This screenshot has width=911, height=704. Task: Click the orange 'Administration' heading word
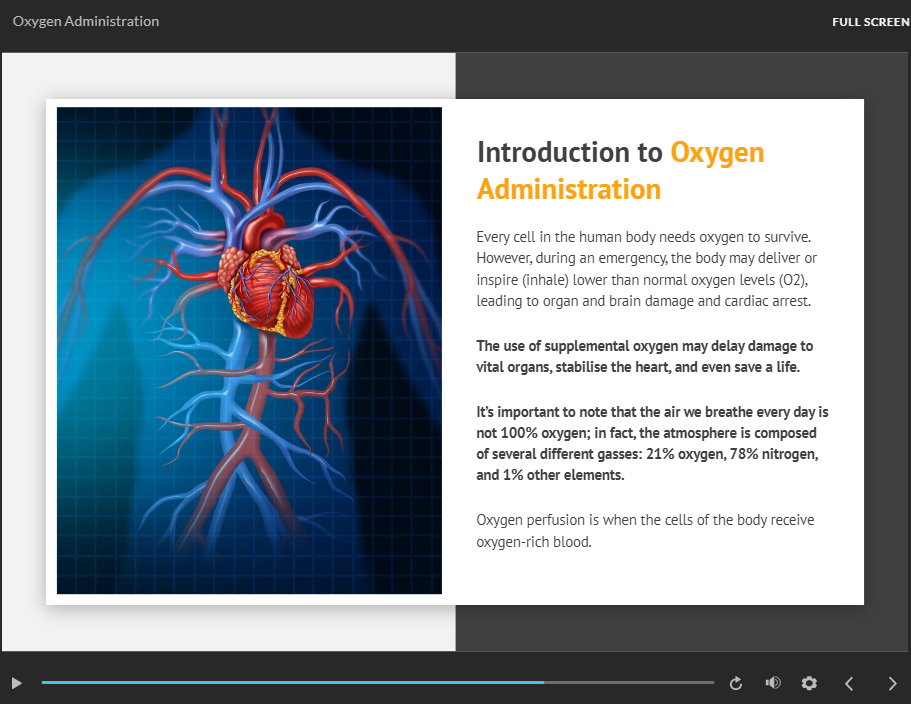[x=568, y=189]
